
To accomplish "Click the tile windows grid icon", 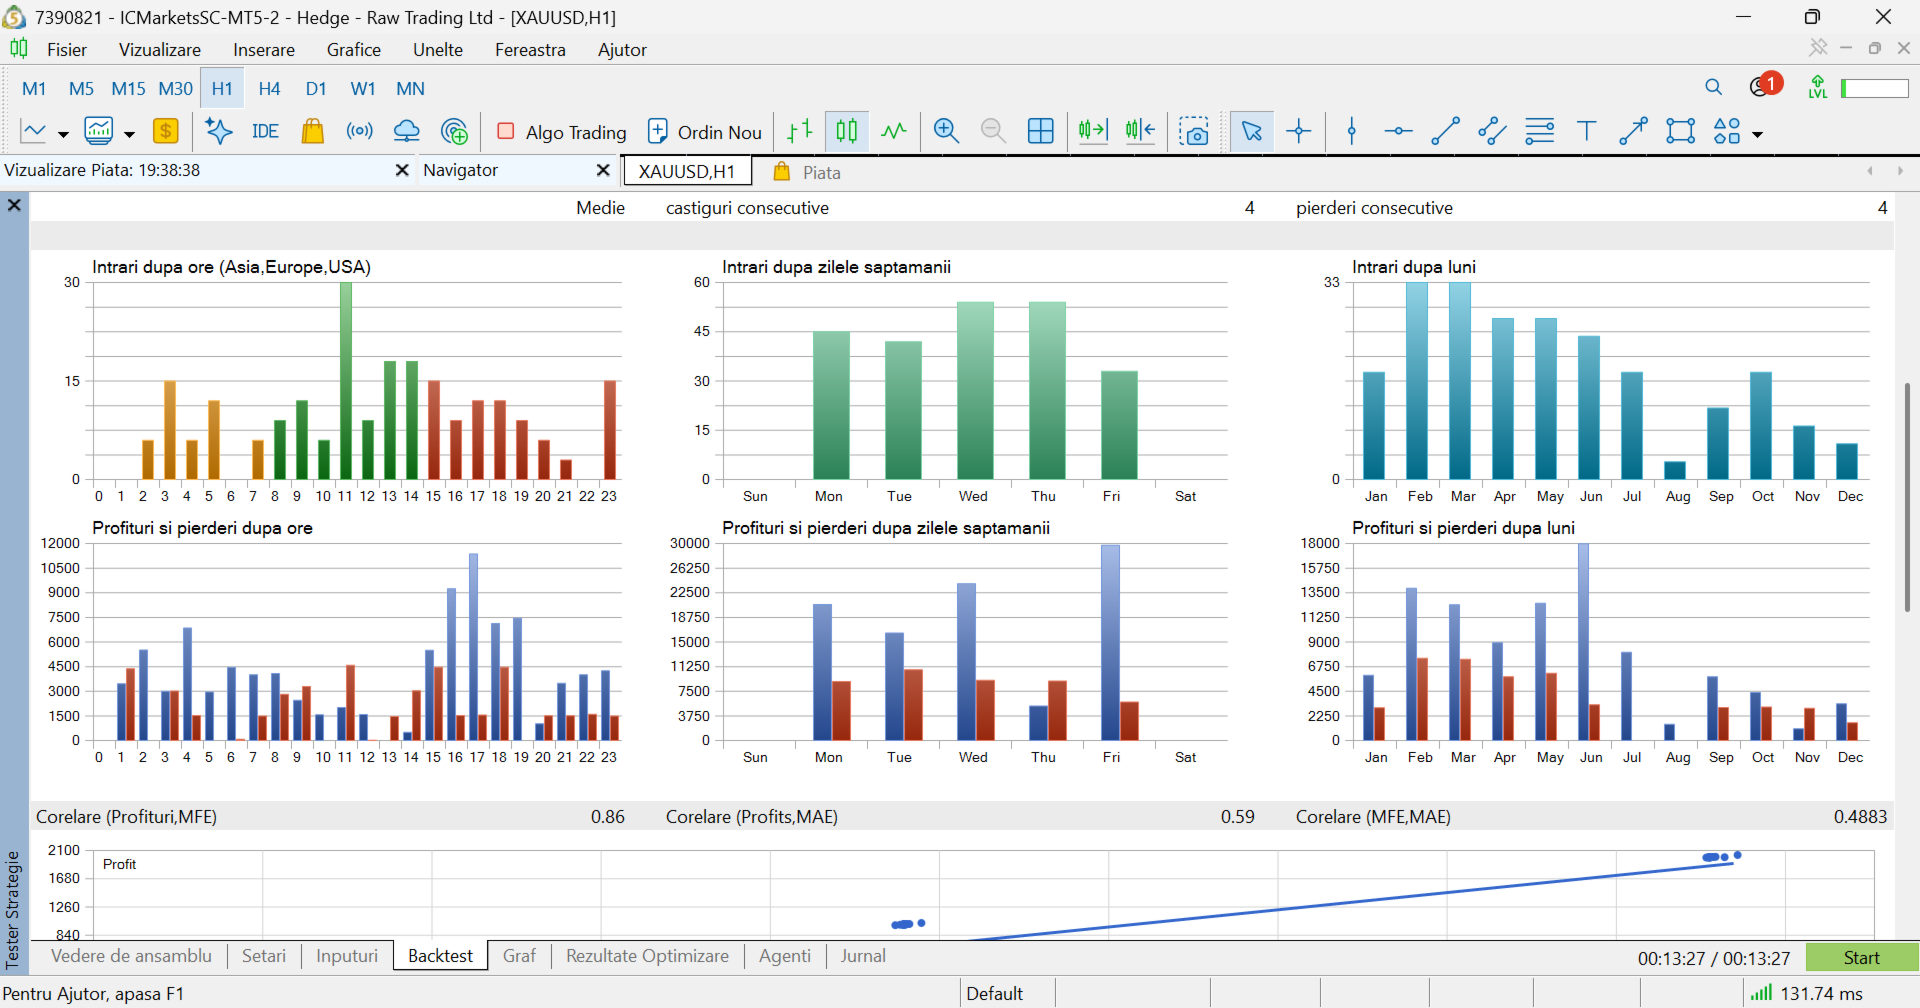I will click(x=1040, y=131).
